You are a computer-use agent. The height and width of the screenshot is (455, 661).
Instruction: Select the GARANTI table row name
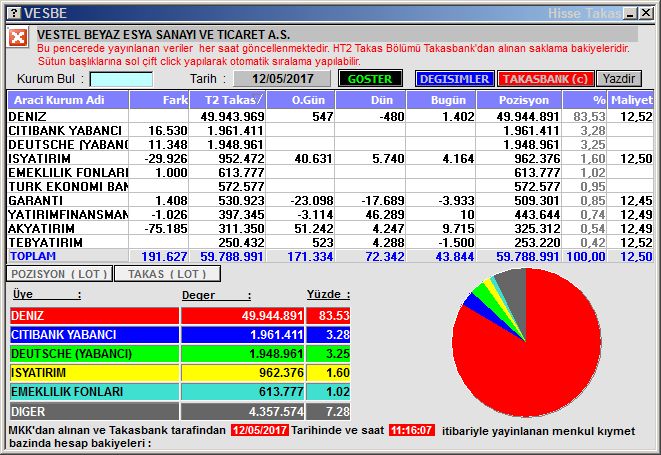[36, 201]
